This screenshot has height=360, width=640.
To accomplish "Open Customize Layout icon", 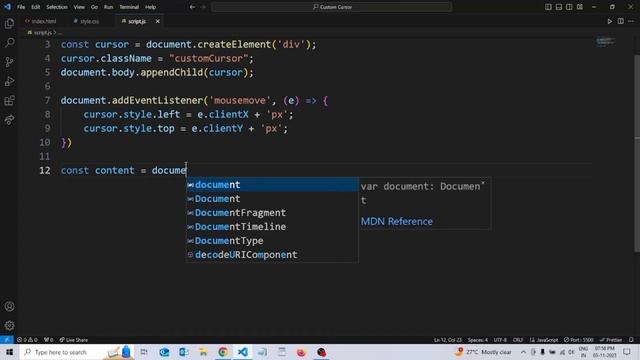I will click(580, 7).
